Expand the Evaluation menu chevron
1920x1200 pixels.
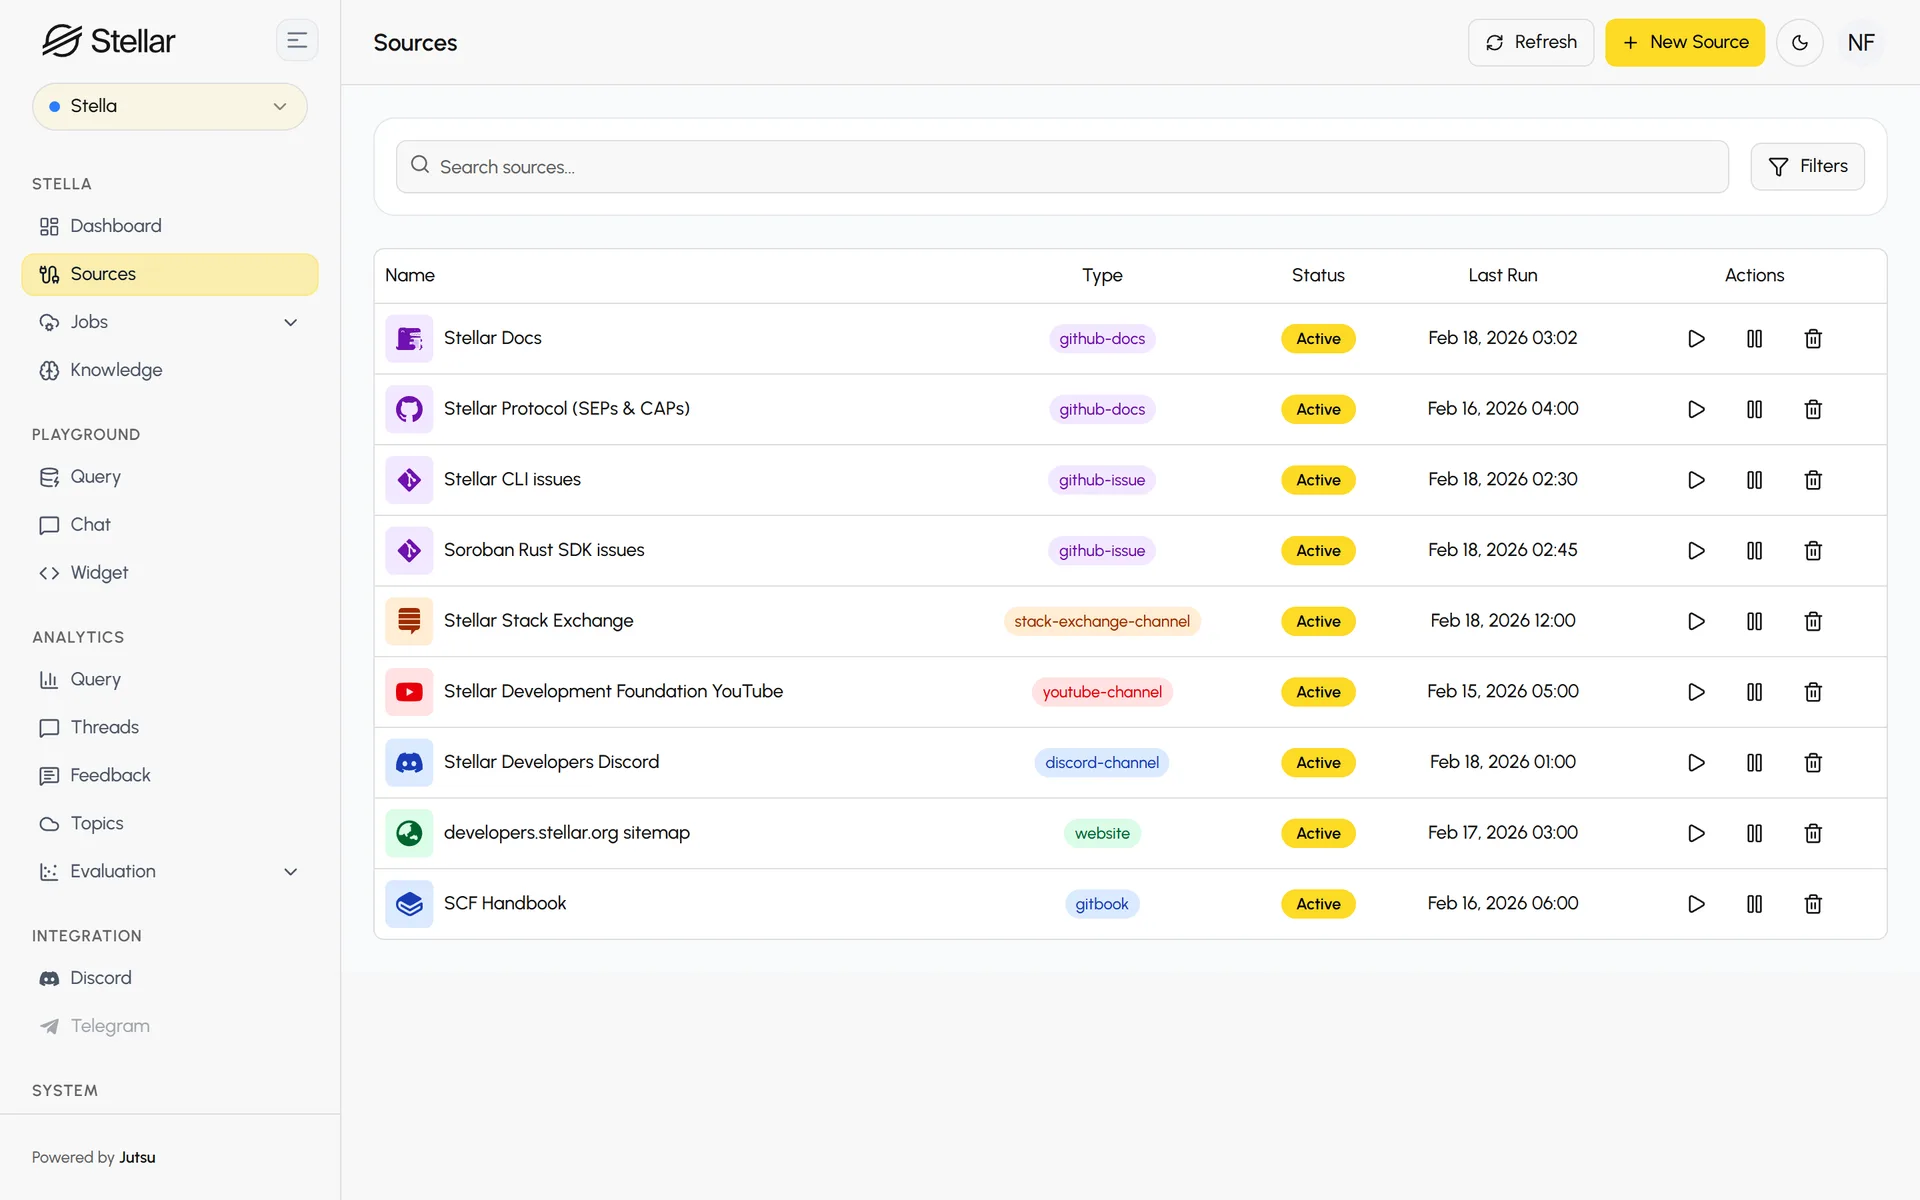291,872
